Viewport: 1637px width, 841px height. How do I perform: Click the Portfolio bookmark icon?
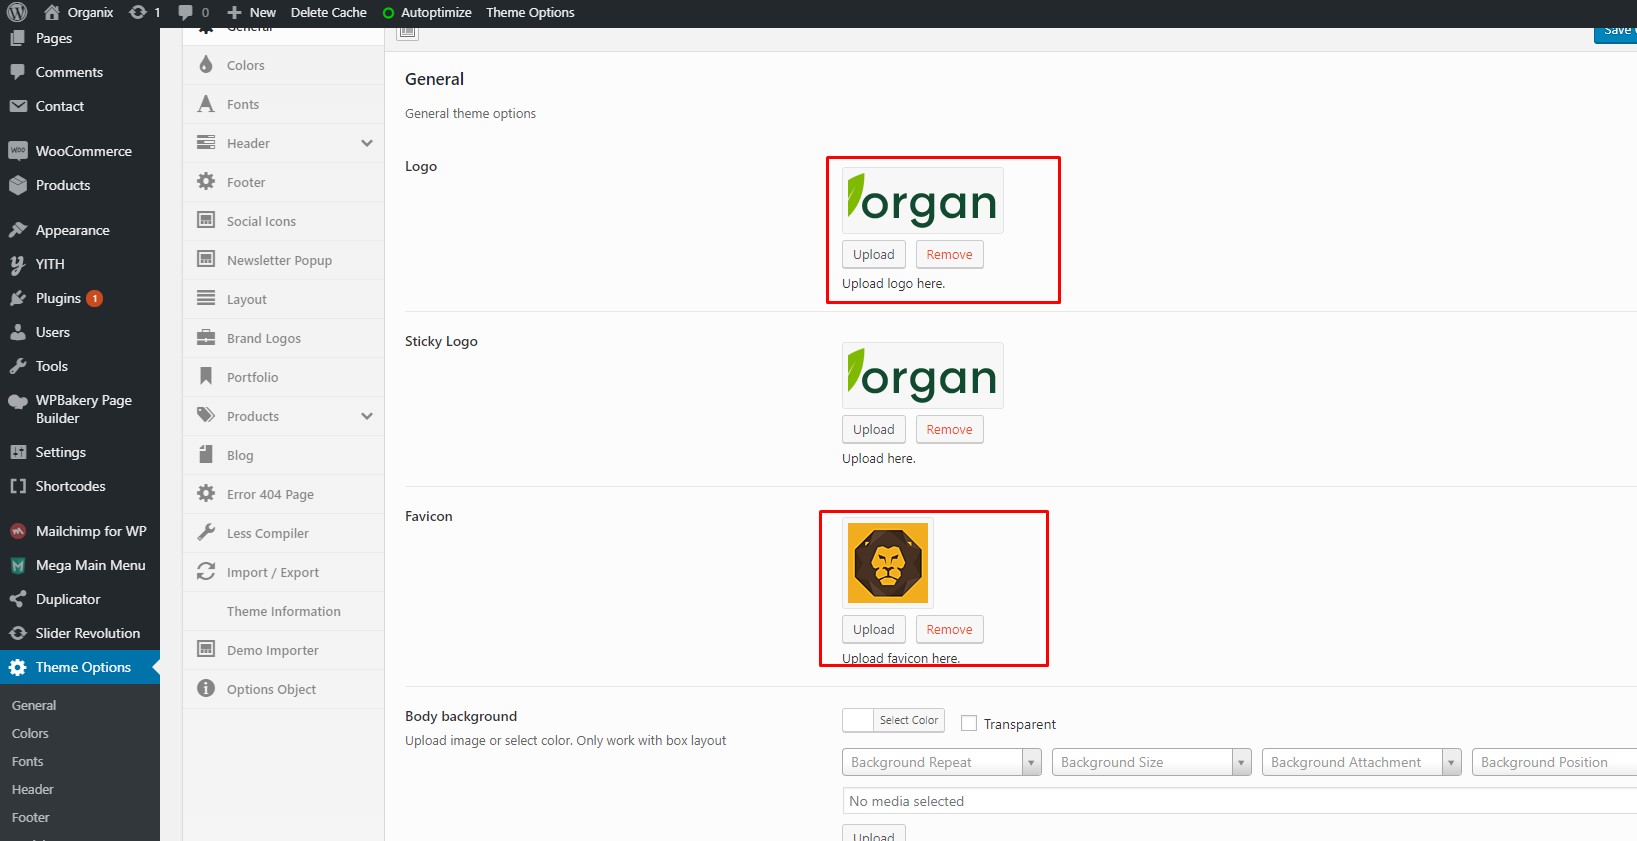[206, 377]
